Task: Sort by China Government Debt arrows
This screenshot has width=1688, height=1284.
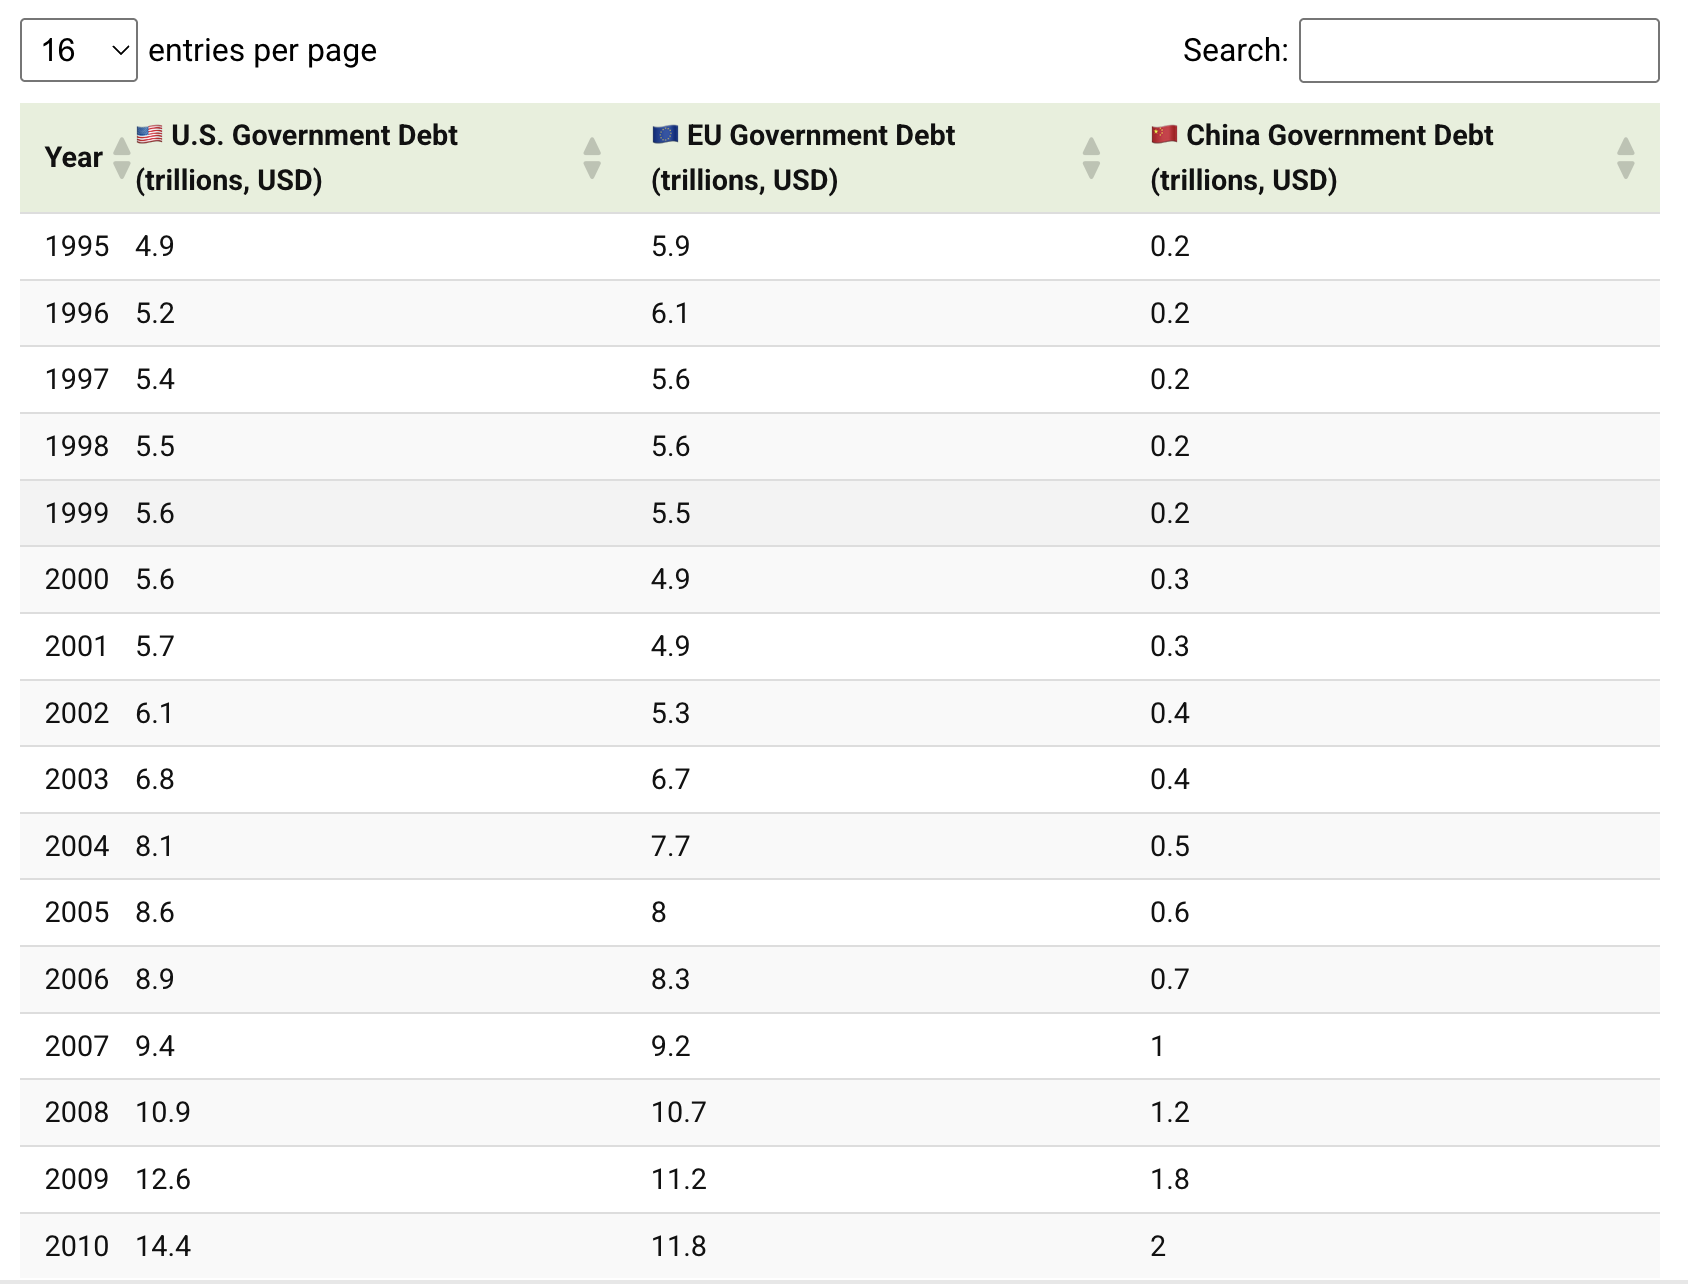Action: [1625, 158]
